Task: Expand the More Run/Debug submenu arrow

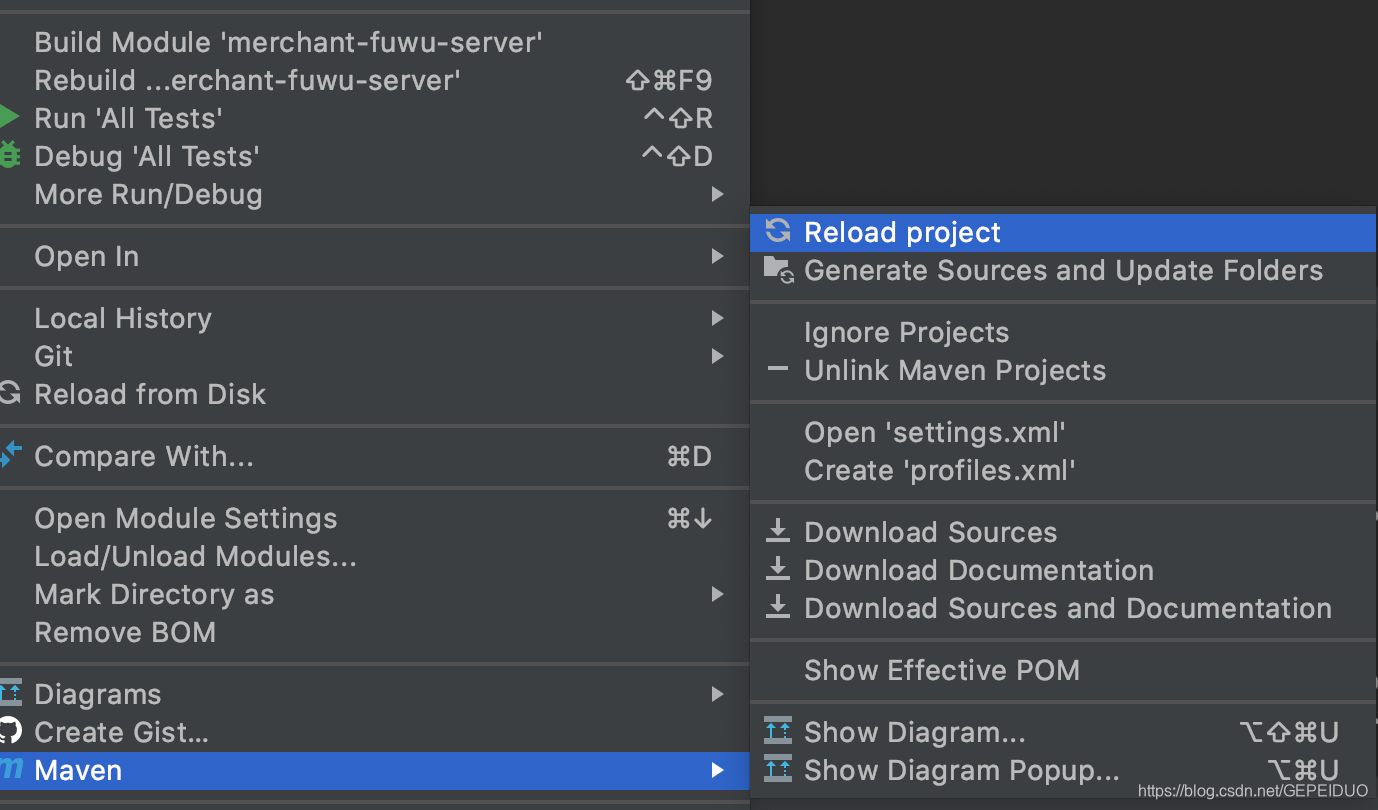Action: point(717,194)
